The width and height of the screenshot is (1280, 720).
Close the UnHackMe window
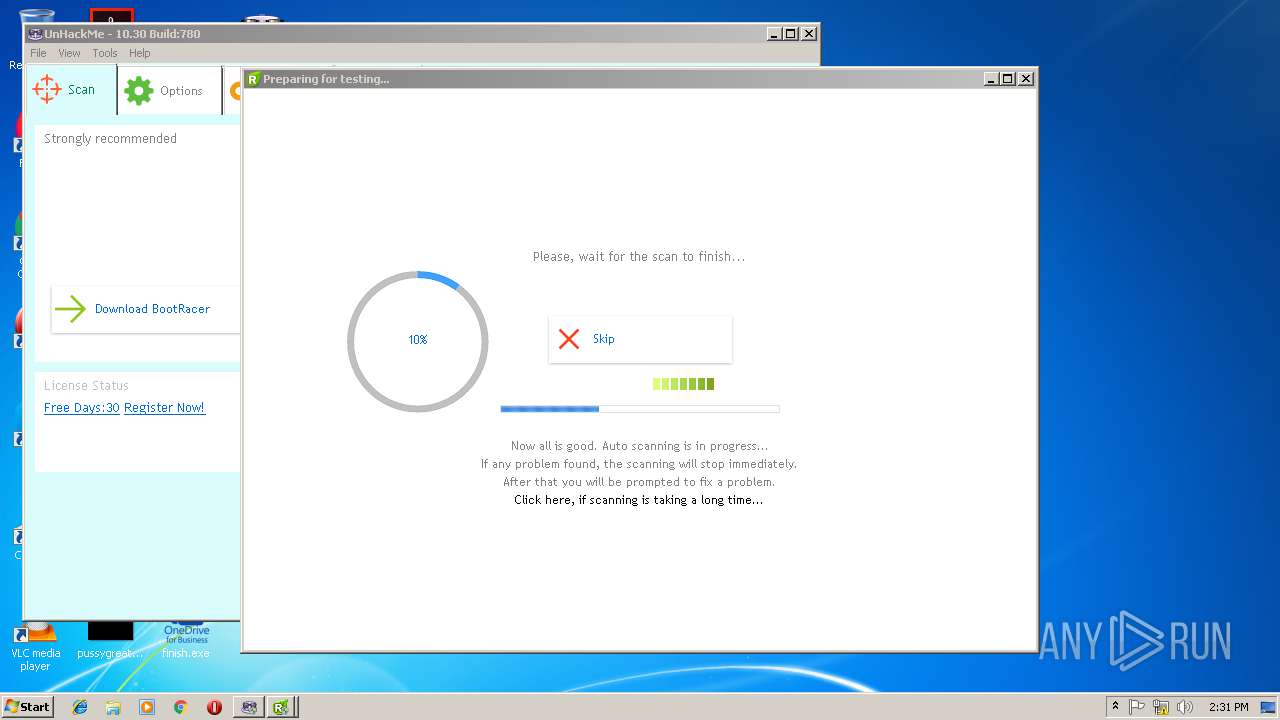pyautogui.click(x=809, y=34)
